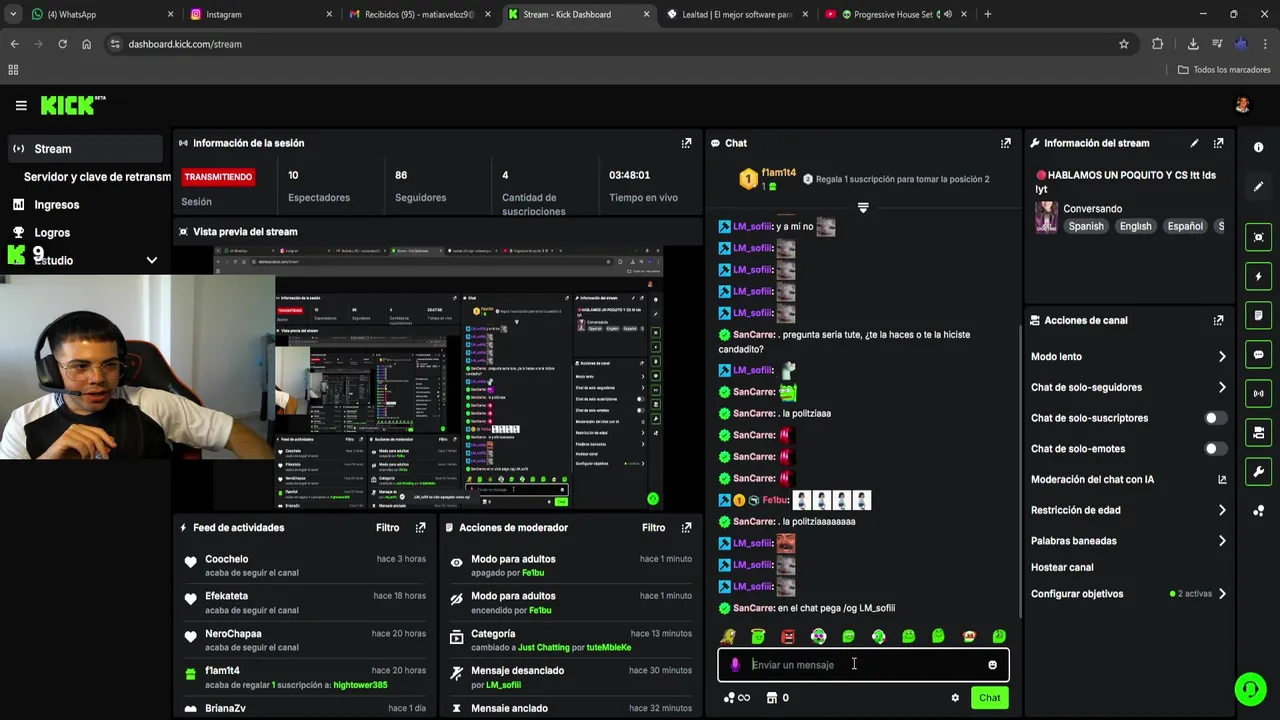Toggle the stream preview widget icon in right sidebar

(1258, 237)
